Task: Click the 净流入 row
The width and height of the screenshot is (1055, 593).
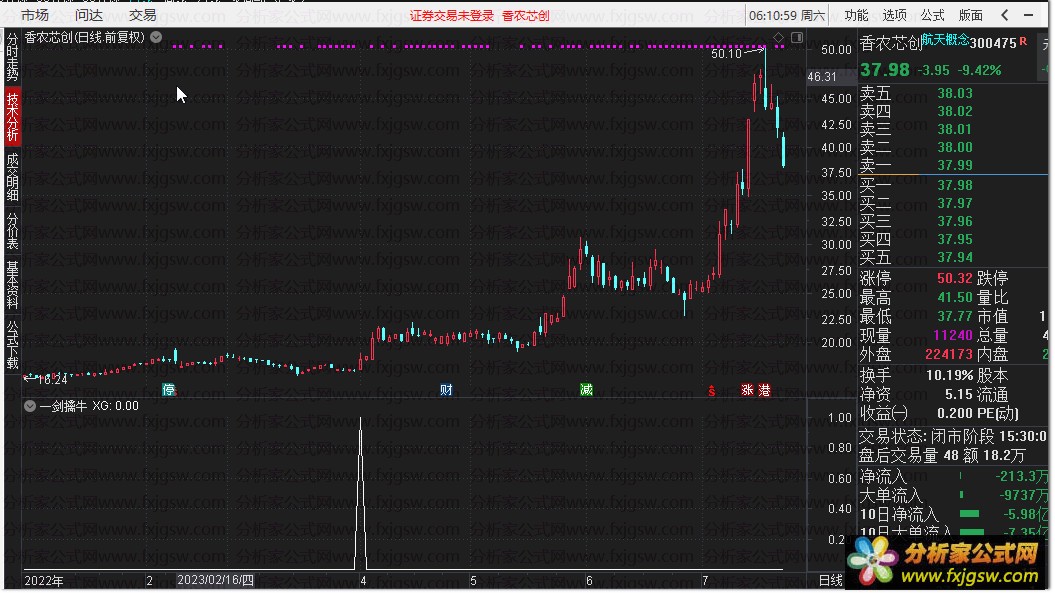Action: (953, 477)
